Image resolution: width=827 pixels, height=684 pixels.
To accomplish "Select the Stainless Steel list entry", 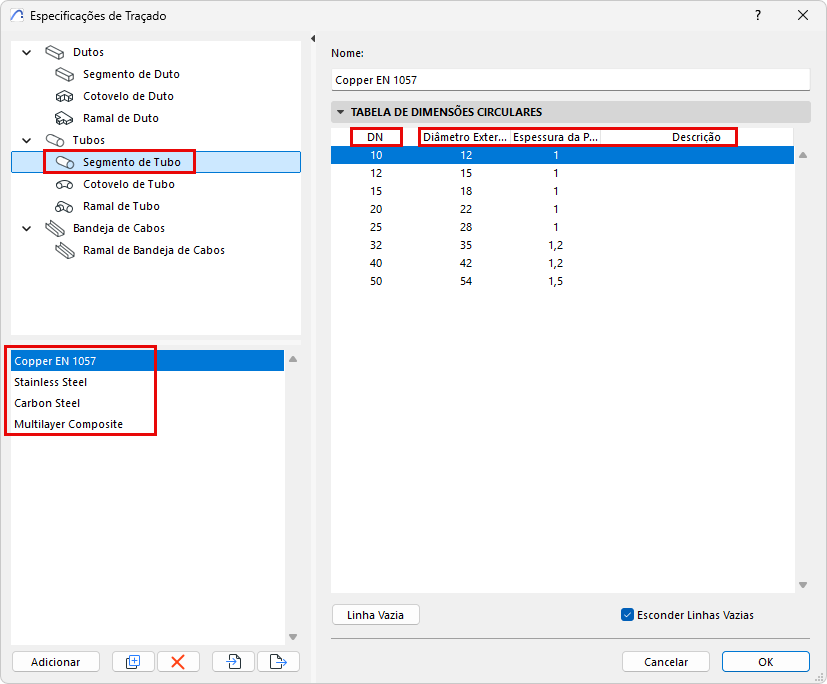I will pos(147,382).
